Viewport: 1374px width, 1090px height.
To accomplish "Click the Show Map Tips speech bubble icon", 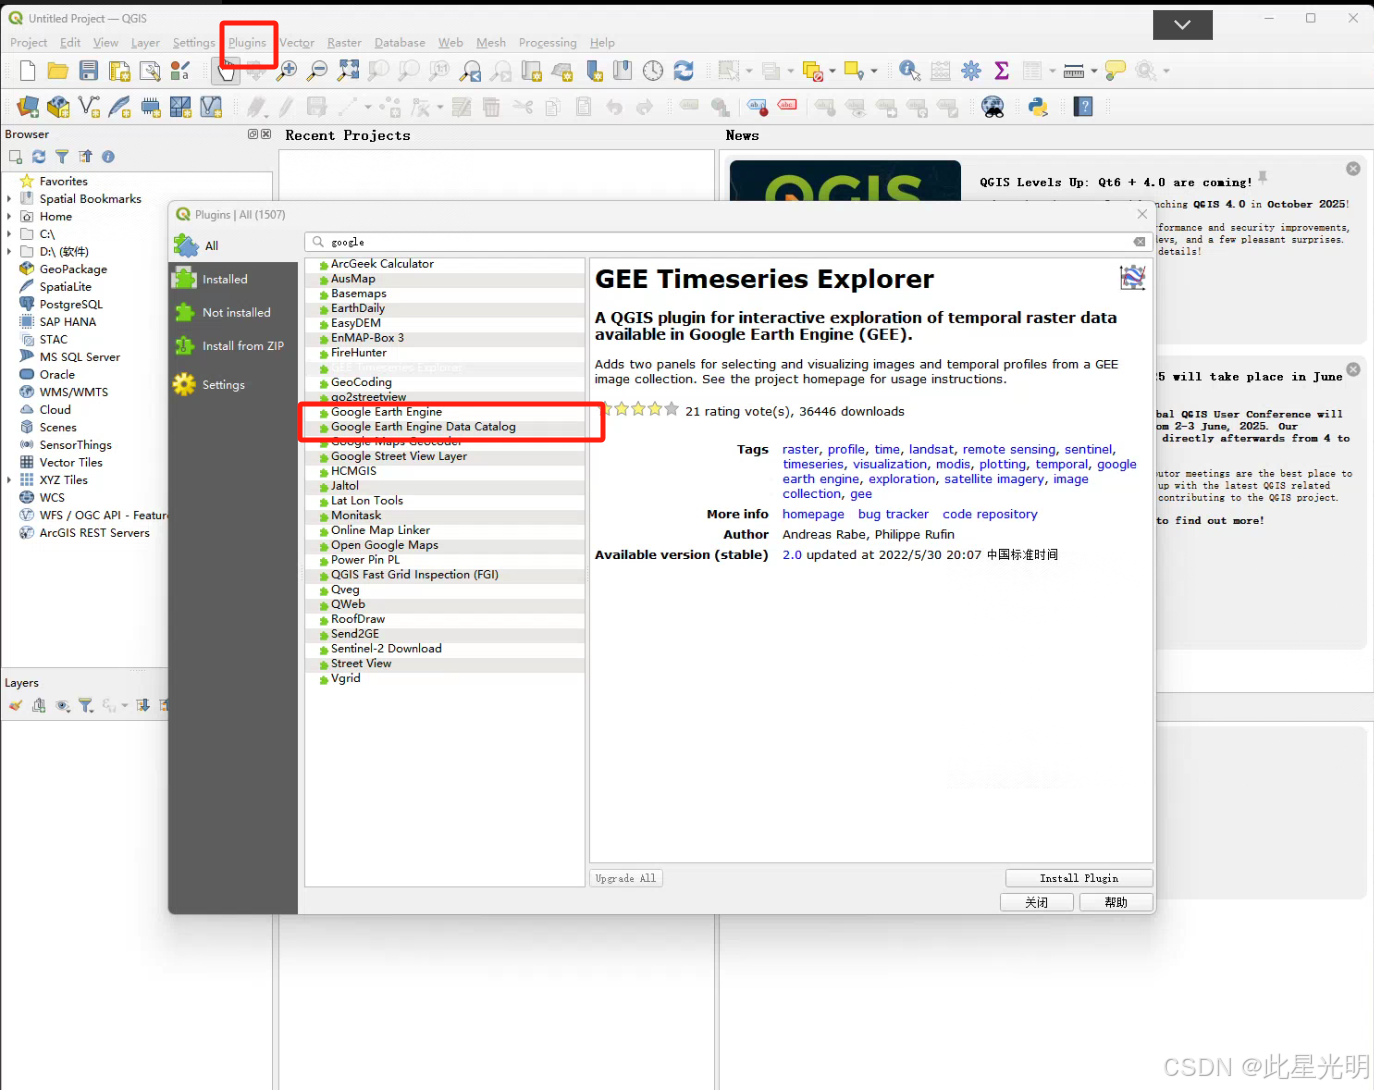I will [1115, 70].
